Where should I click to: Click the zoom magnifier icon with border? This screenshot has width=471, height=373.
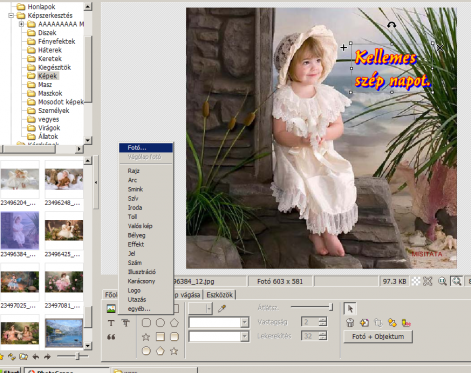click(x=456, y=281)
